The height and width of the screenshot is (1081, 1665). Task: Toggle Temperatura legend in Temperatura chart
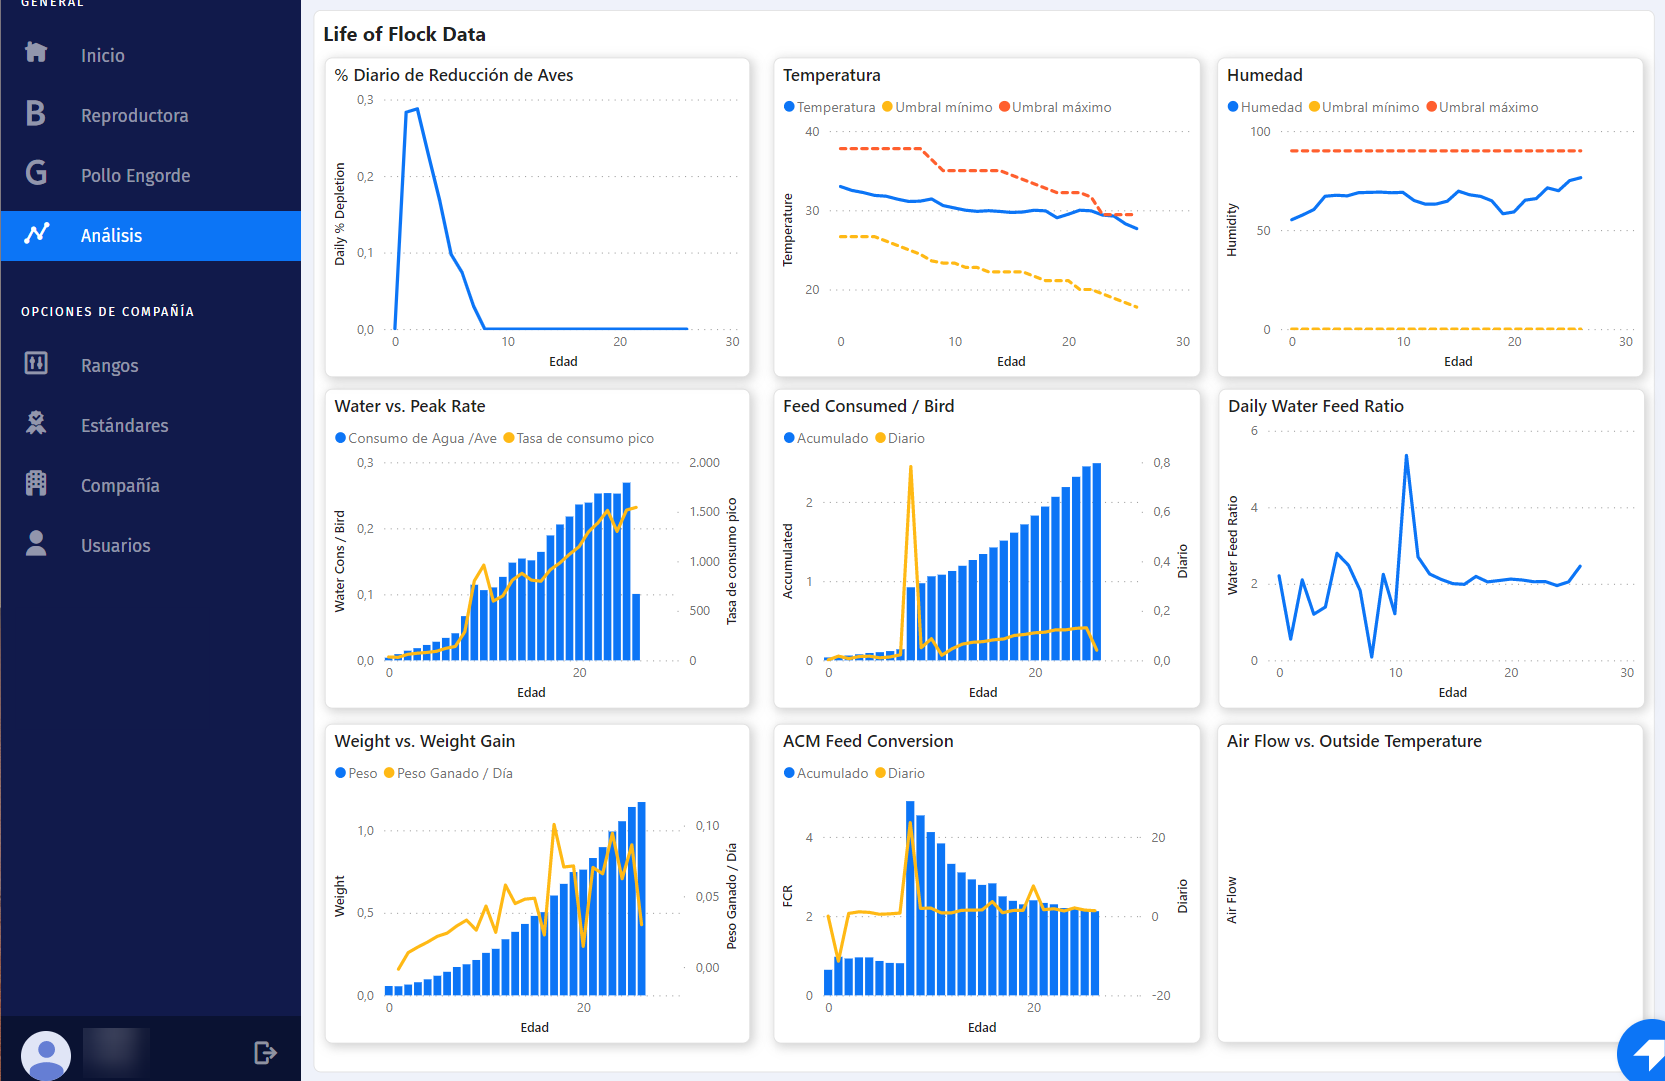(x=829, y=107)
